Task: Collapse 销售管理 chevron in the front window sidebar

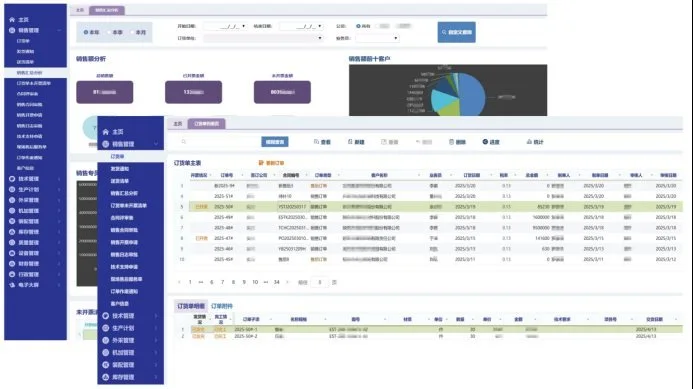Action: [x=156, y=144]
